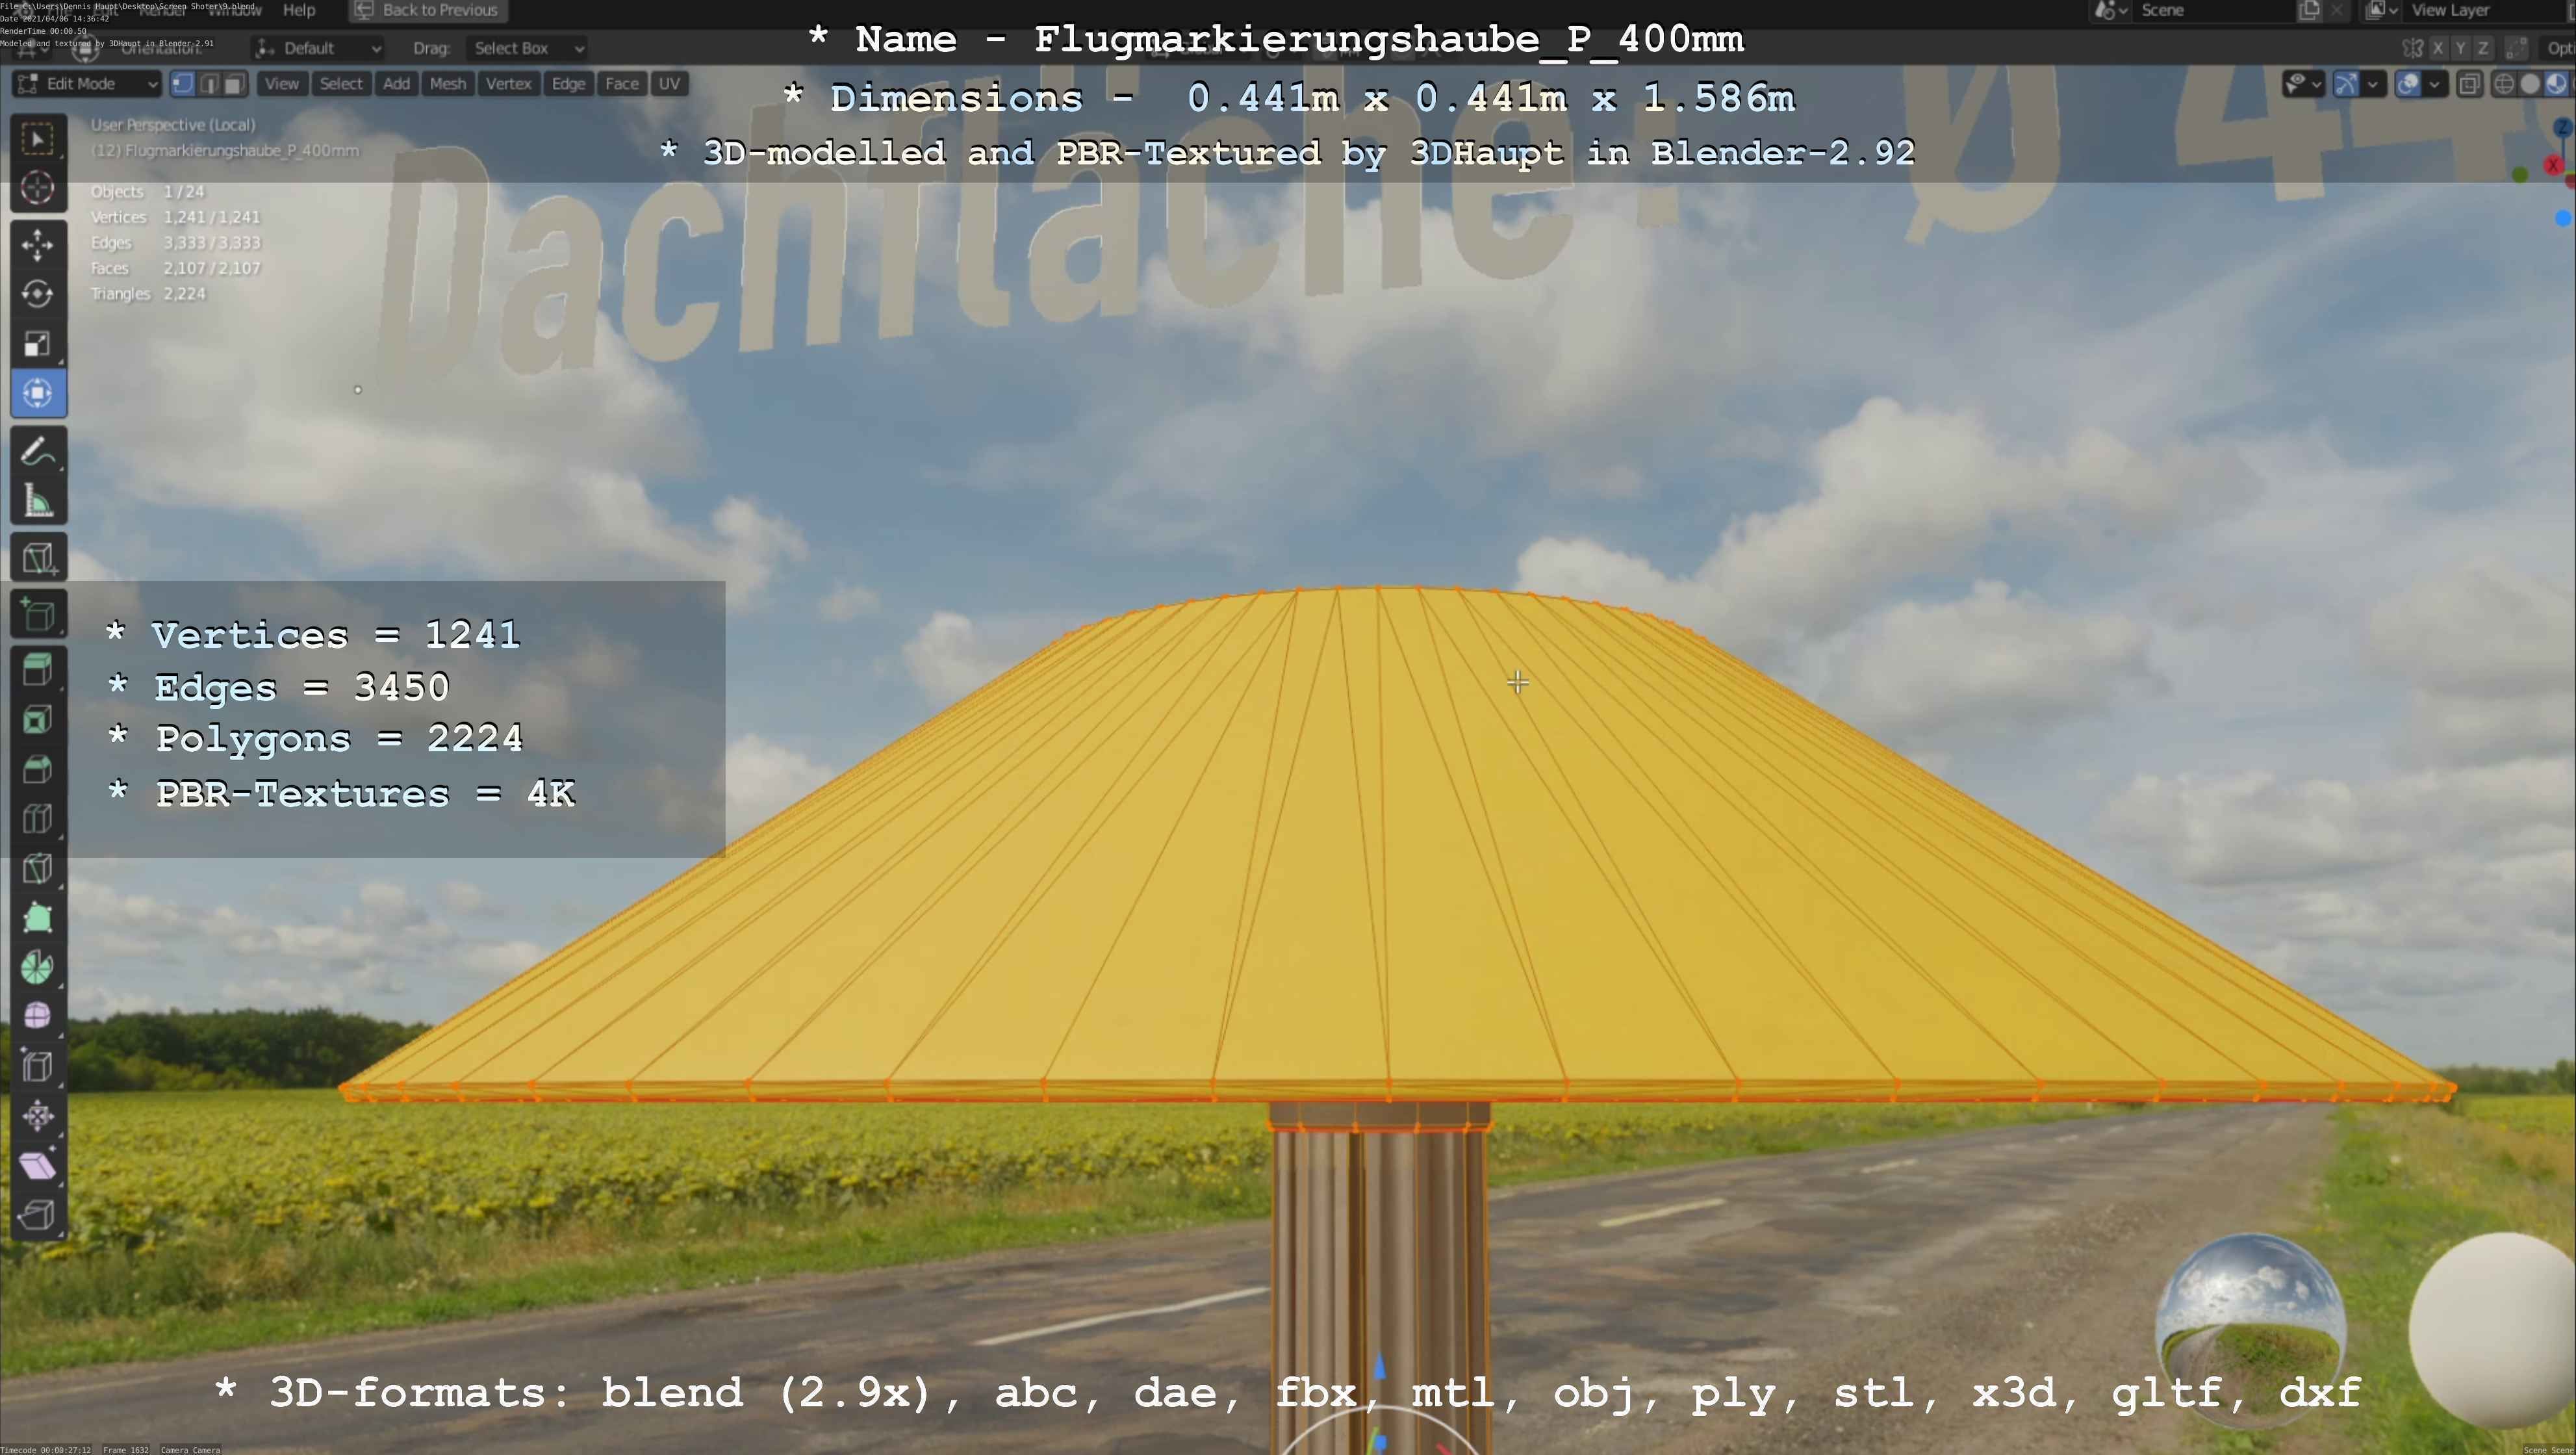Select the Select Box tool
2576x1455 pixels.
click(x=38, y=138)
